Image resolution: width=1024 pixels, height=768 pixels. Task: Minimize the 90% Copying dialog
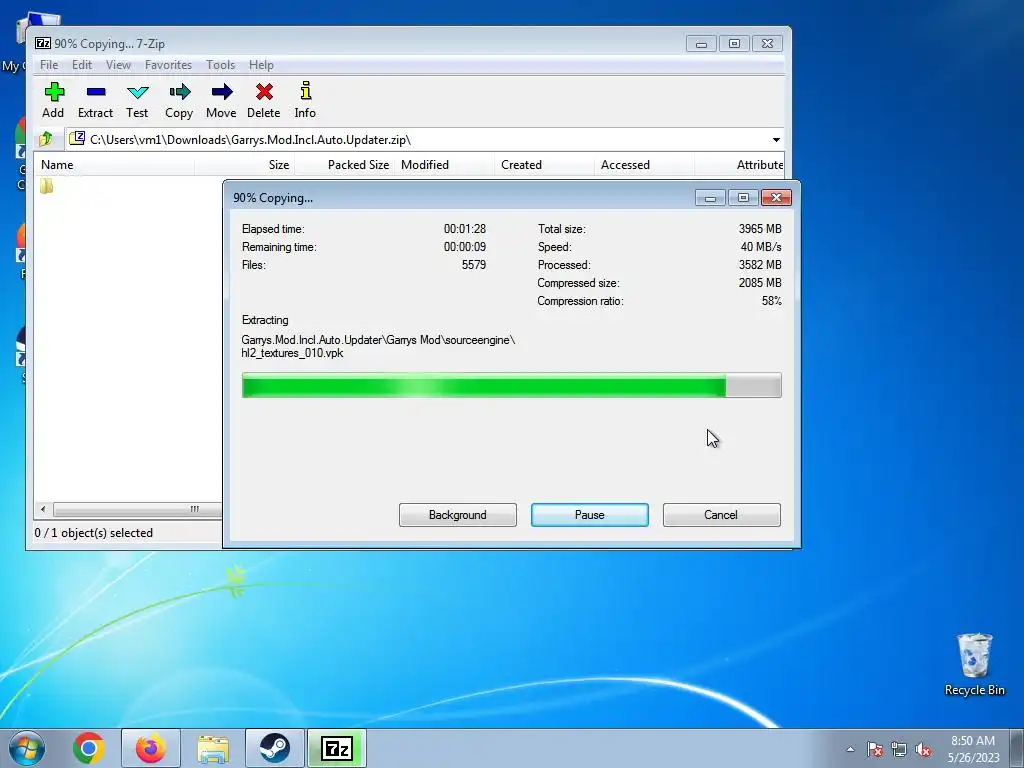[x=710, y=198]
